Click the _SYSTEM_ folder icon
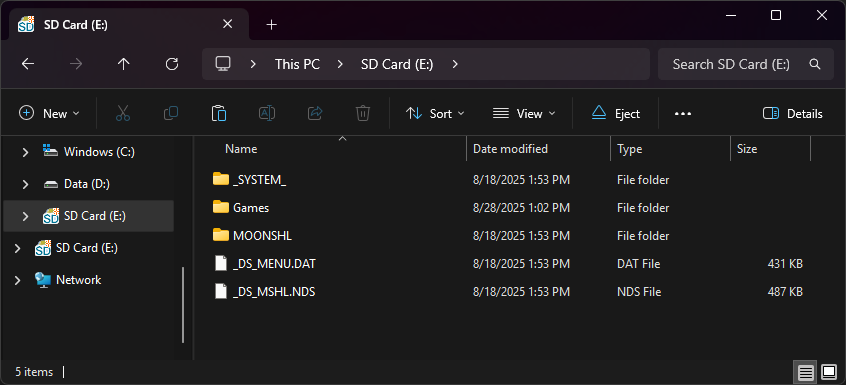 (221, 179)
